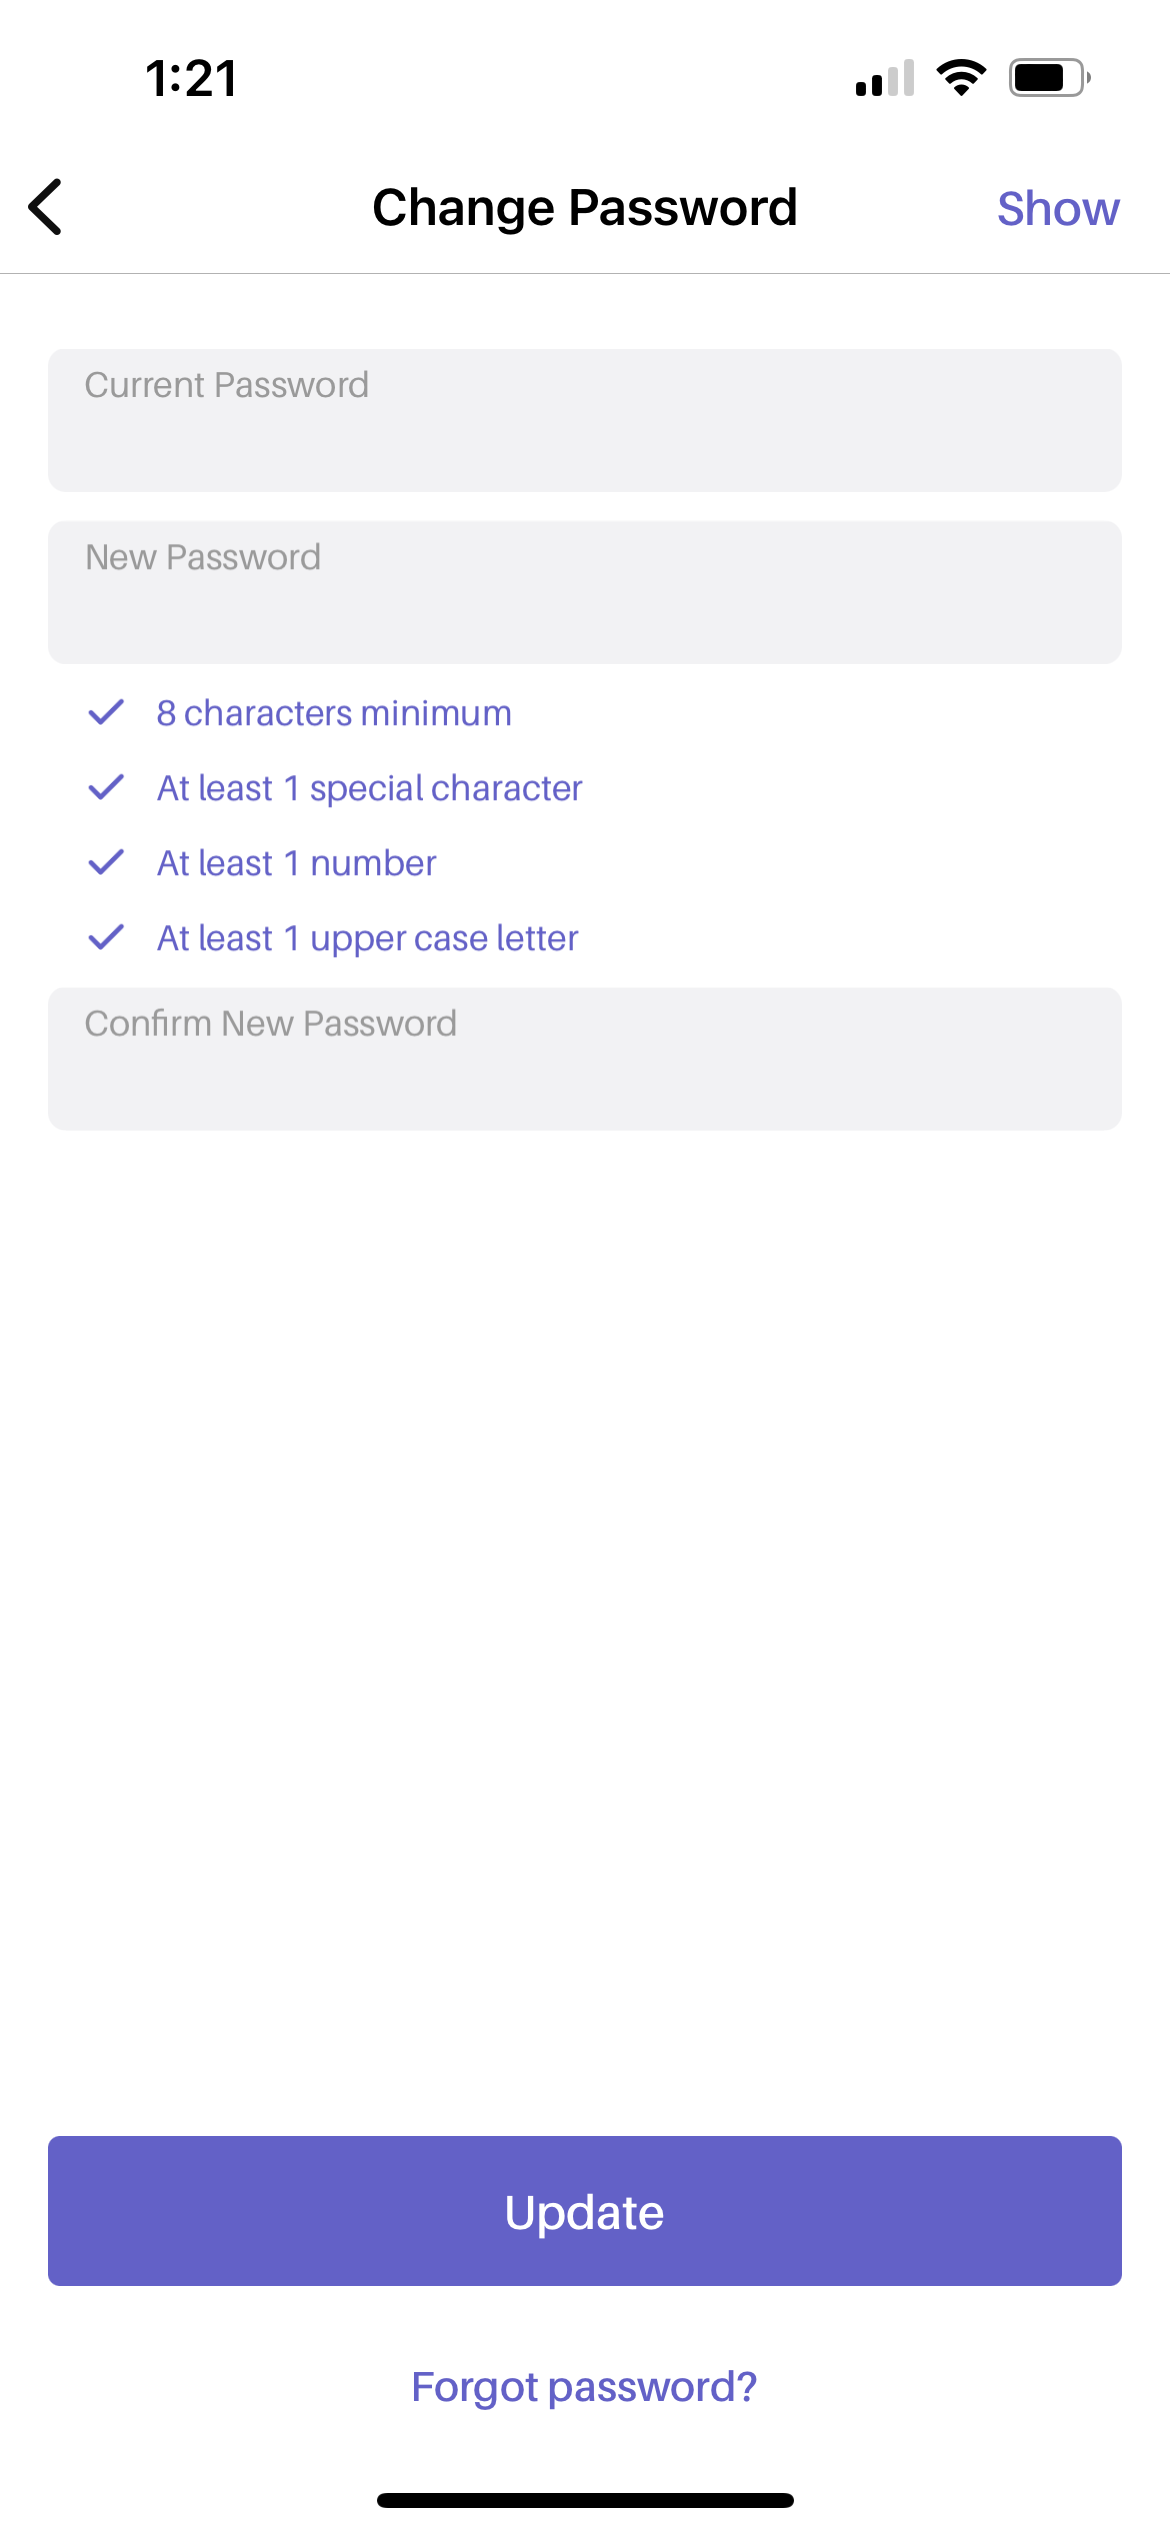Tap the Change Password title
Viewport: 1170px width, 2532px height.
pos(584,208)
